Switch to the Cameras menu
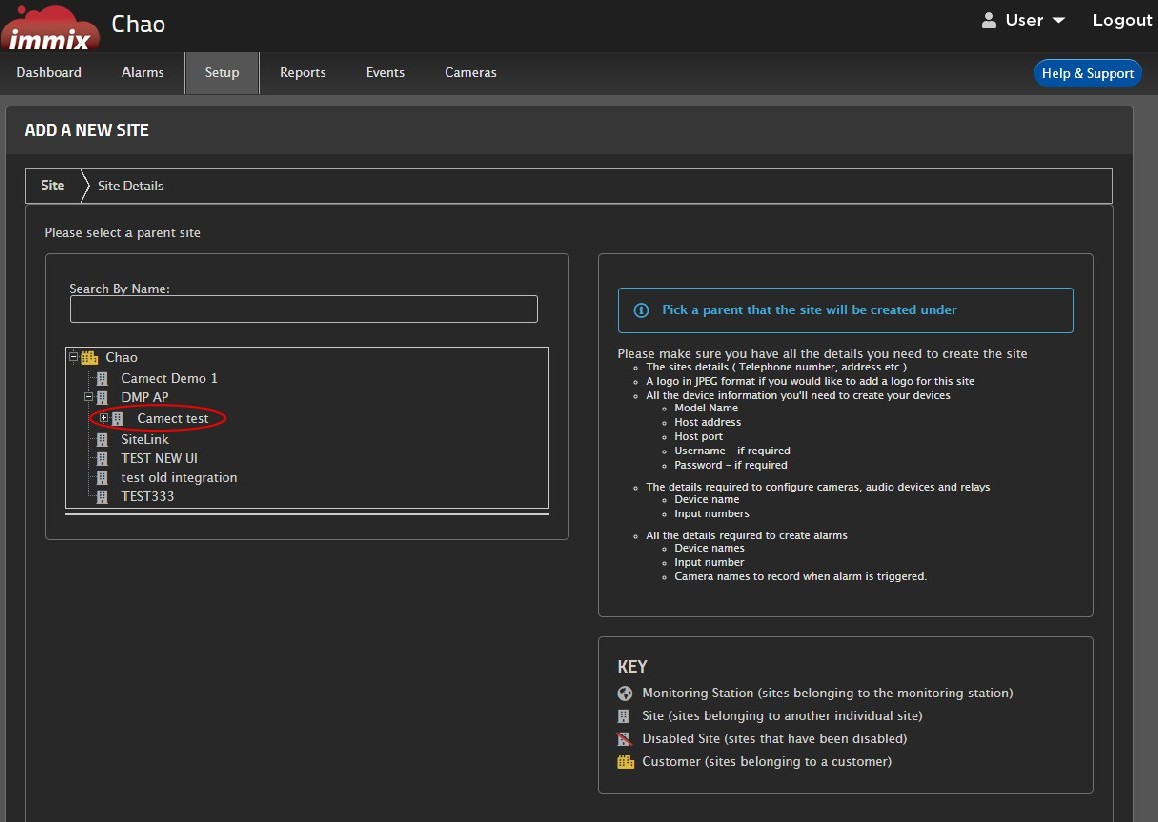The width and height of the screenshot is (1158, 822). [x=470, y=73]
